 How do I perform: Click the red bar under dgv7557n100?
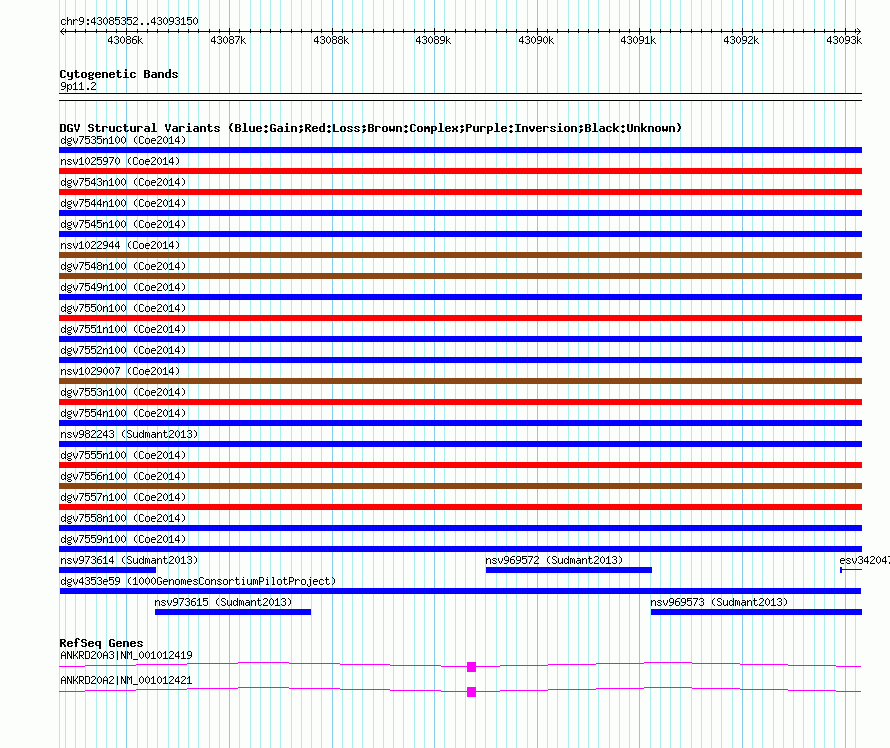[460, 507]
